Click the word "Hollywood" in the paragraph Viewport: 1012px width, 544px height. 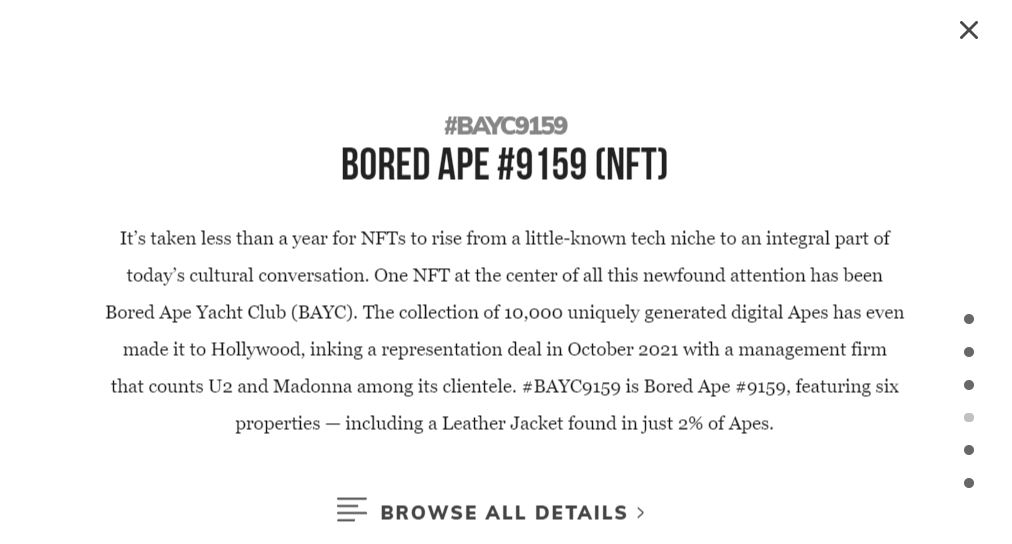pos(255,350)
